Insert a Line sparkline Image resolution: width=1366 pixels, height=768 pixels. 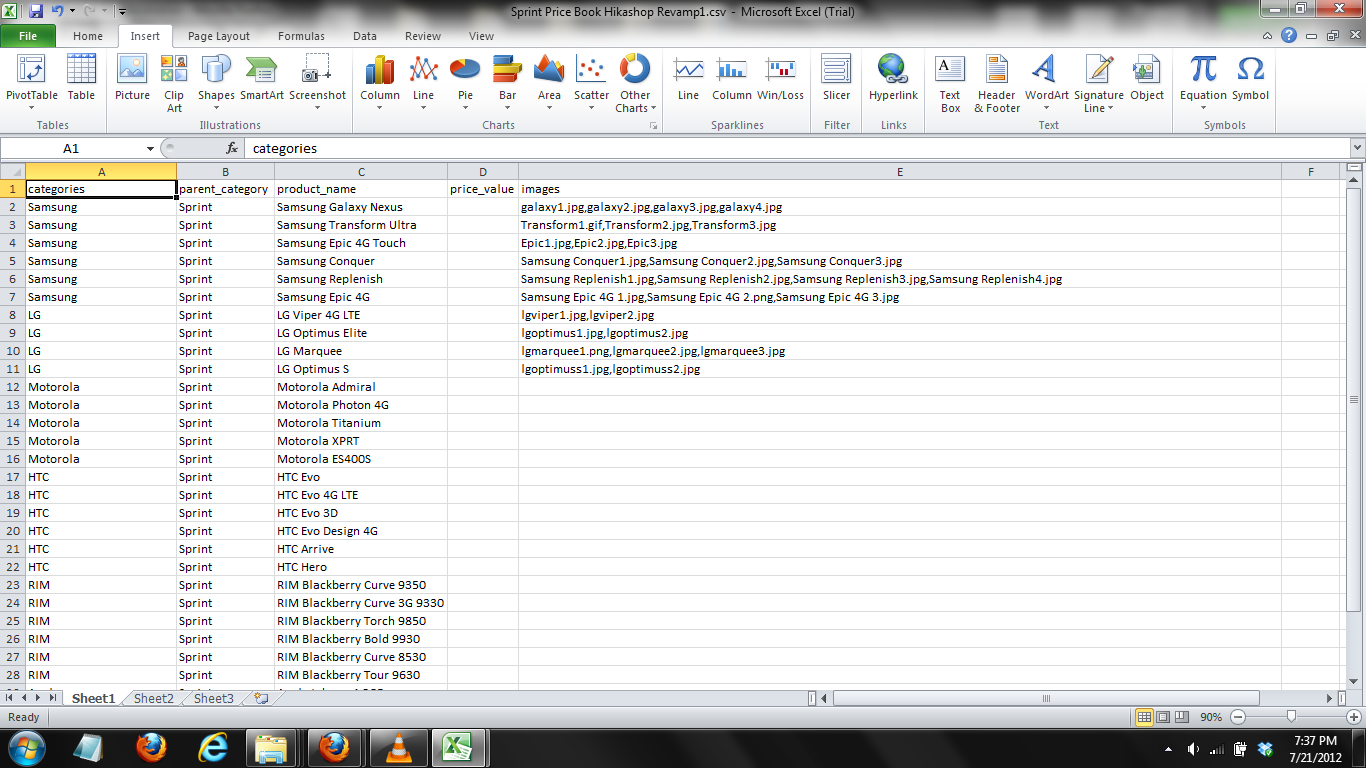click(x=688, y=78)
